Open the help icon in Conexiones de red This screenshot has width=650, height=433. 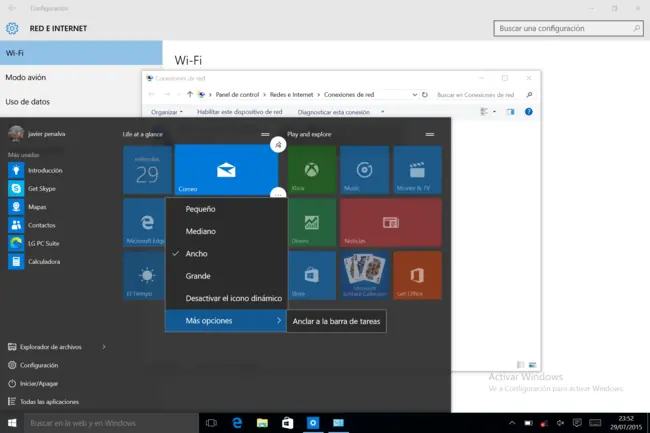[529, 111]
